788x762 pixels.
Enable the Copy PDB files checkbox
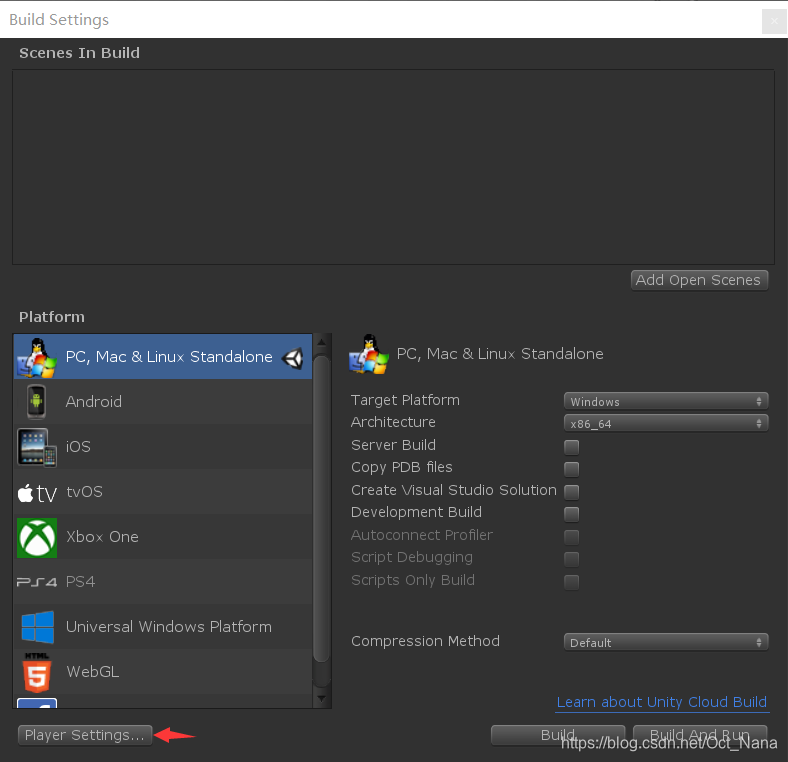[571, 469]
